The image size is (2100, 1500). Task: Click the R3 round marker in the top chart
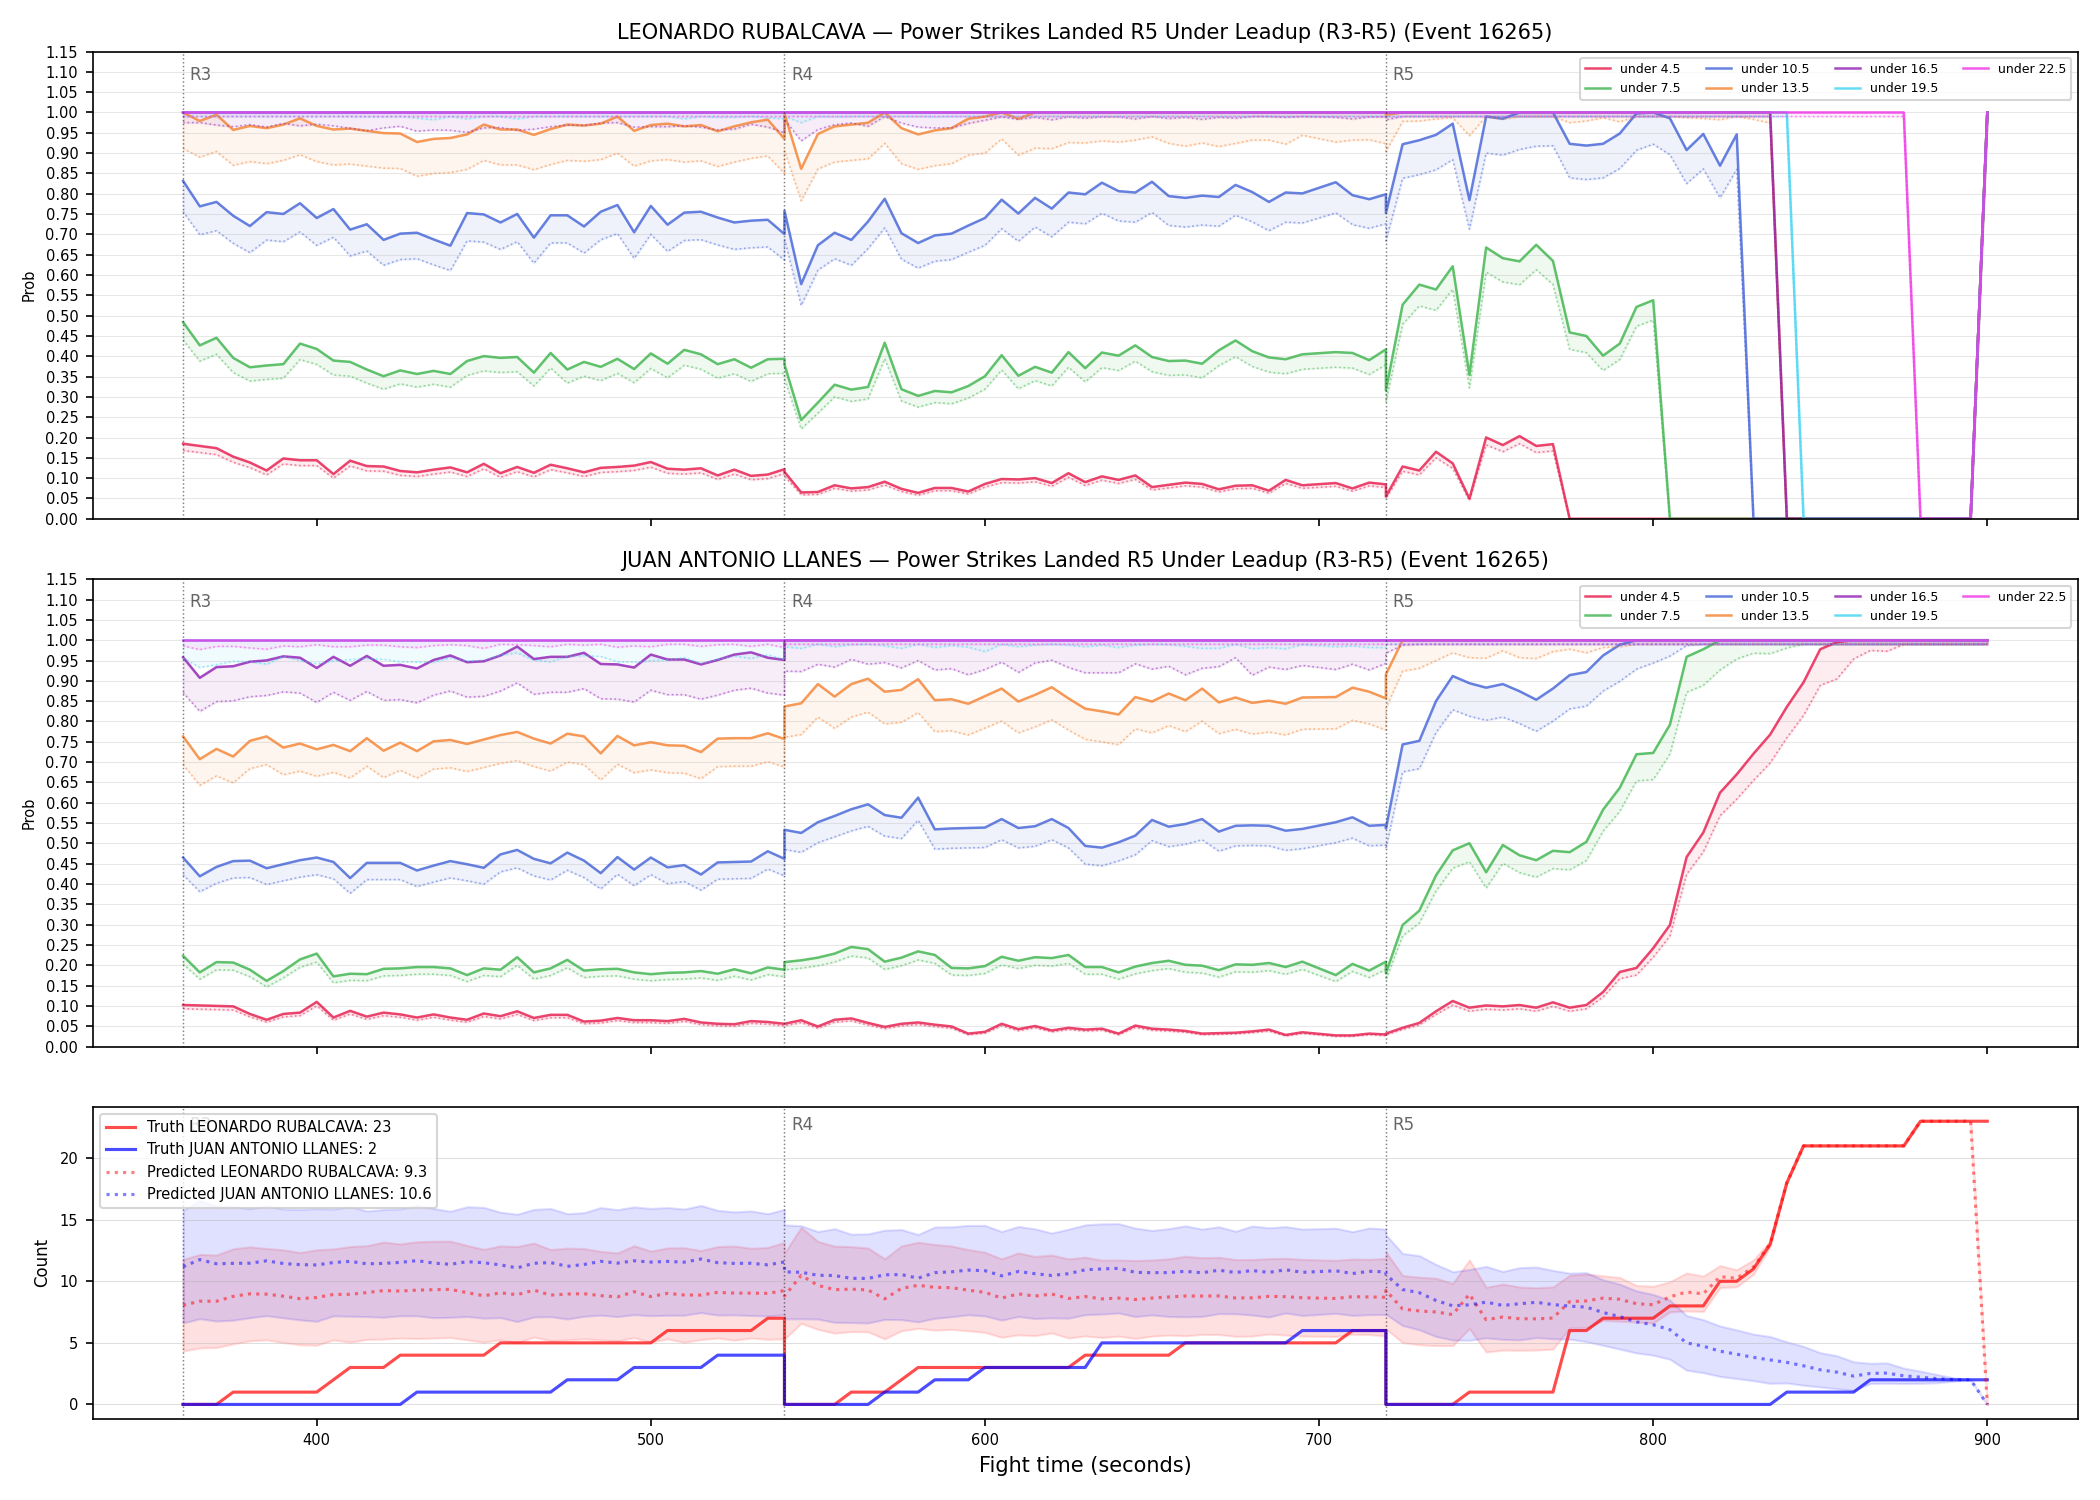click(200, 74)
